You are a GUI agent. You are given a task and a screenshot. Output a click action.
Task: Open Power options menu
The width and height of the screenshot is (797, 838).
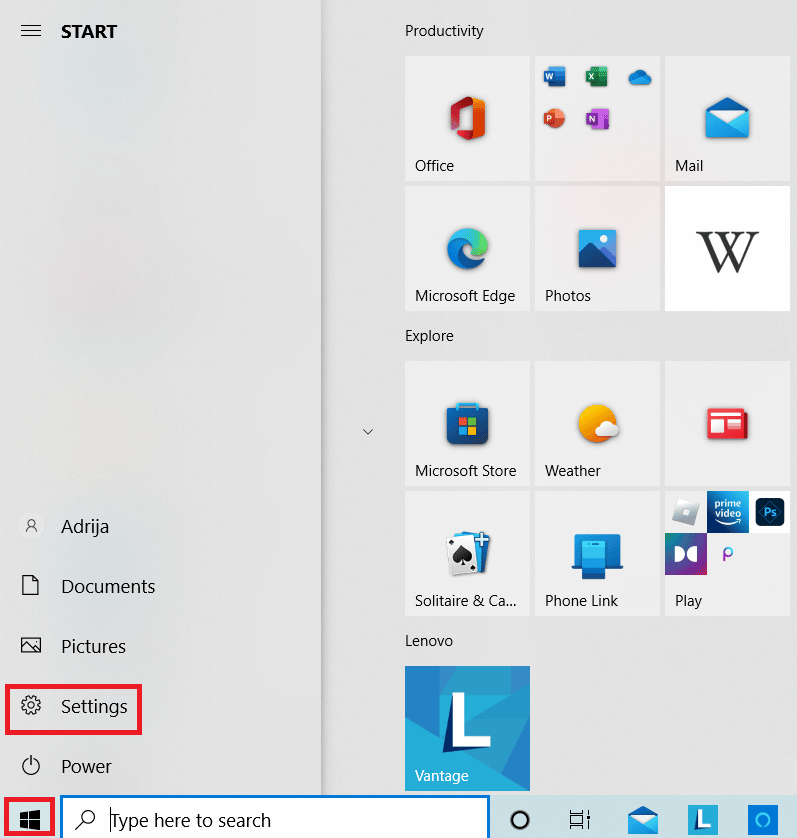(66, 766)
